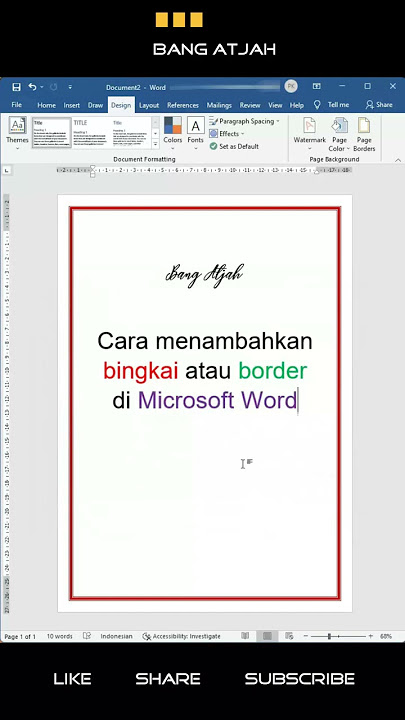Open the Review tab
Screen dimensions: 405x720
pyautogui.click(x=250, y=105)
